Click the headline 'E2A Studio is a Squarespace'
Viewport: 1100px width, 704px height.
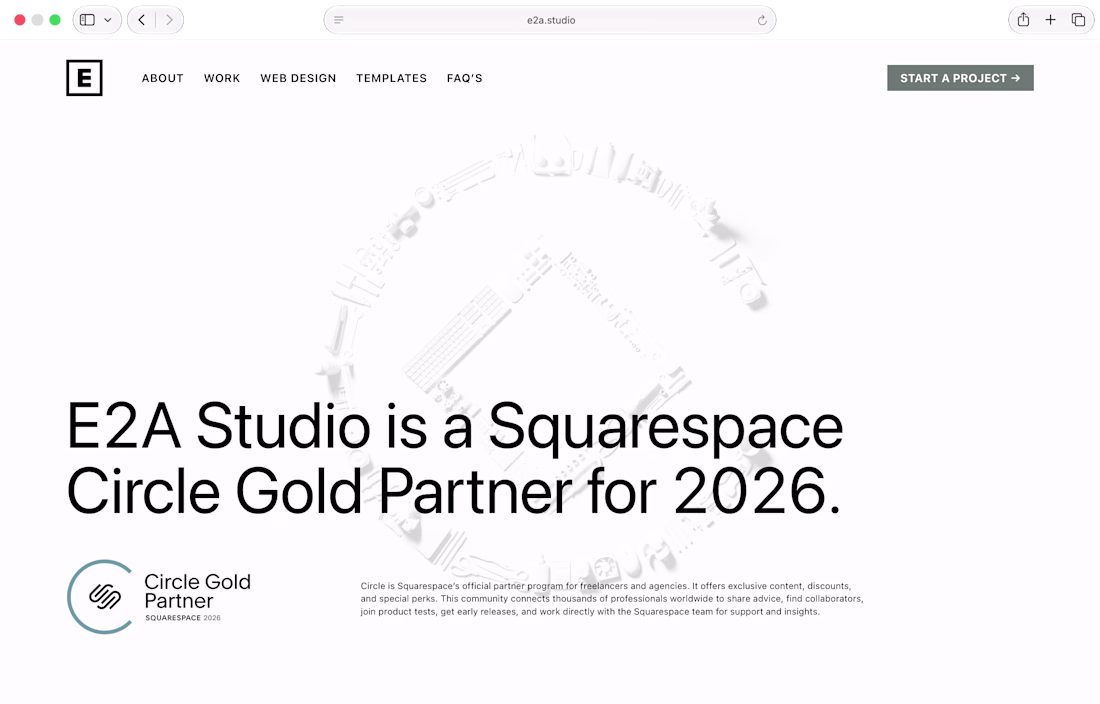455,426
